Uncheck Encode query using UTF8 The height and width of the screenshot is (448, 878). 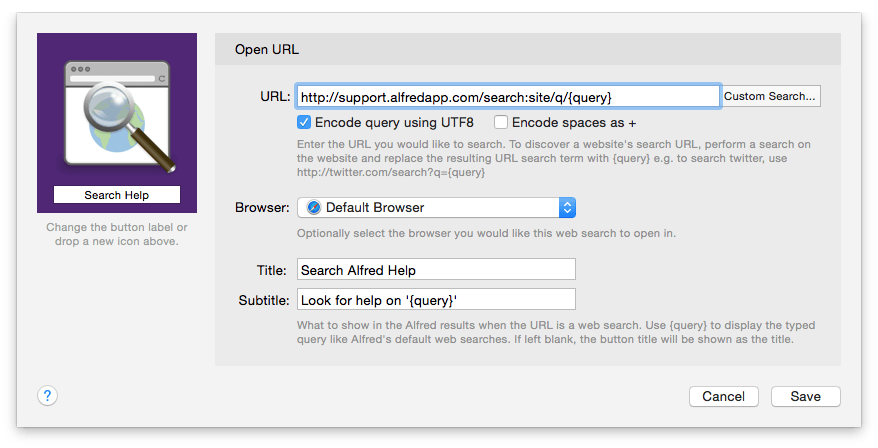(304, 122)
